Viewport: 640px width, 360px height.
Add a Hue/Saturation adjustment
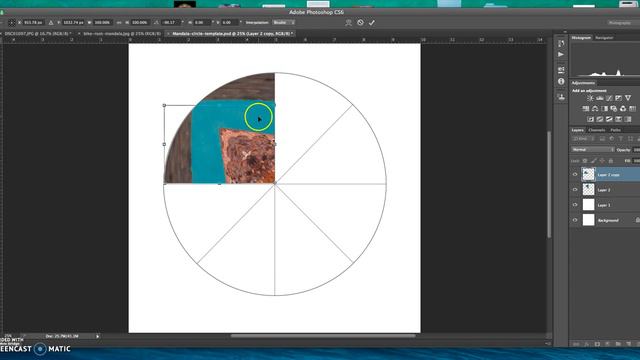[x=586, y=109]
